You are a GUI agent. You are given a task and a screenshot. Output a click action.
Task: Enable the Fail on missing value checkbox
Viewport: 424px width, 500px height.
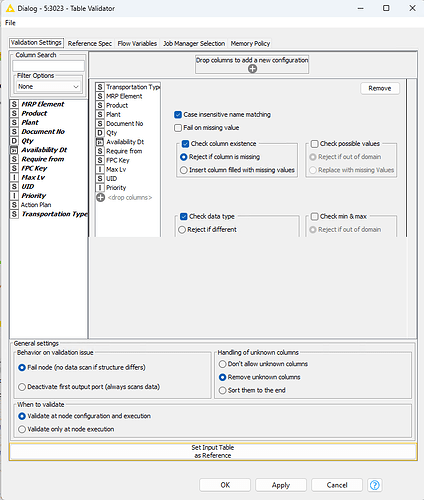[178, 128]
